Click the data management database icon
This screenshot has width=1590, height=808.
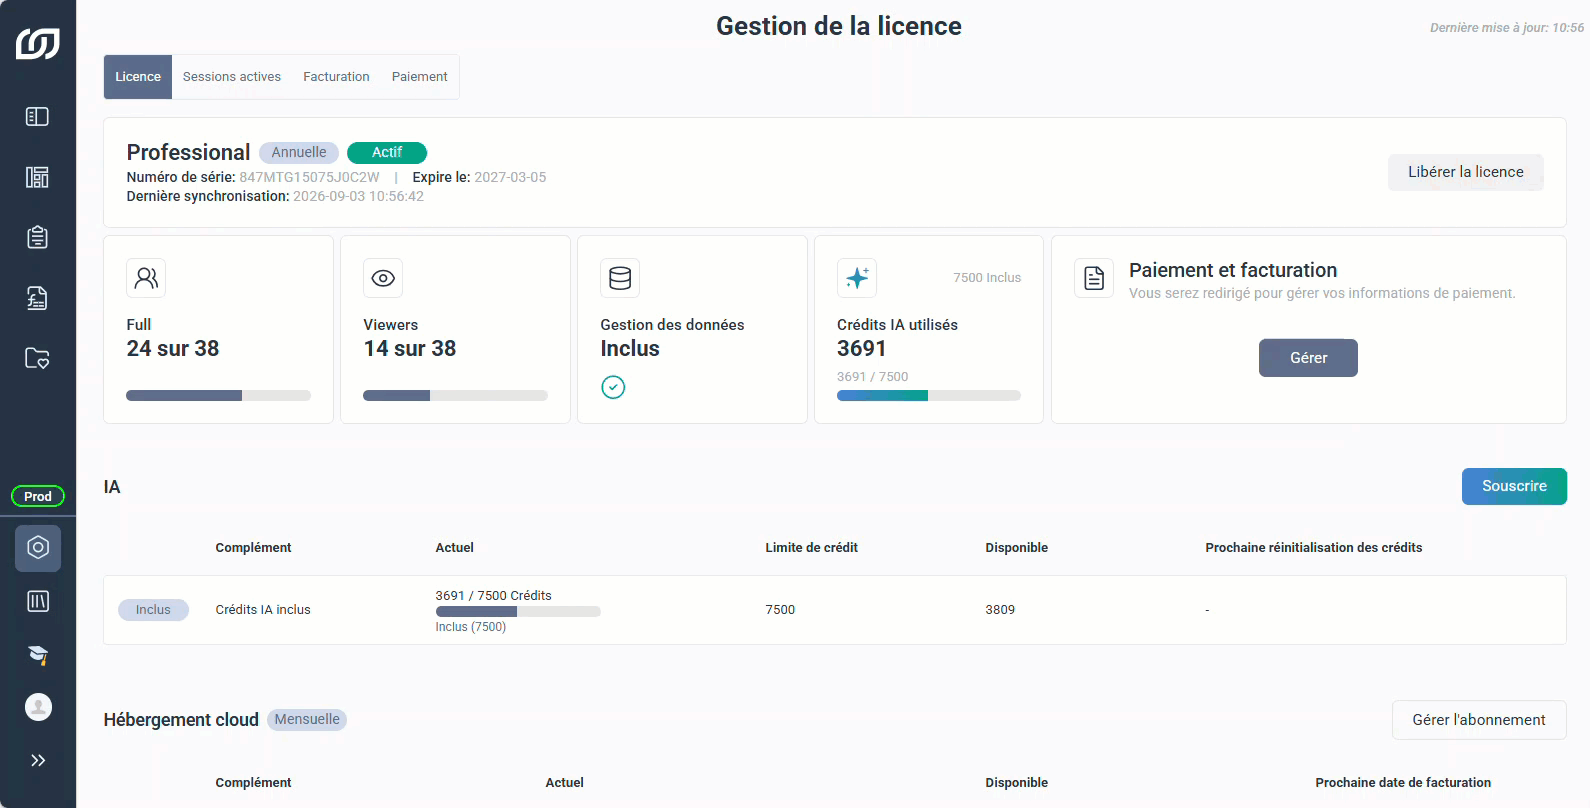(620, 278)
